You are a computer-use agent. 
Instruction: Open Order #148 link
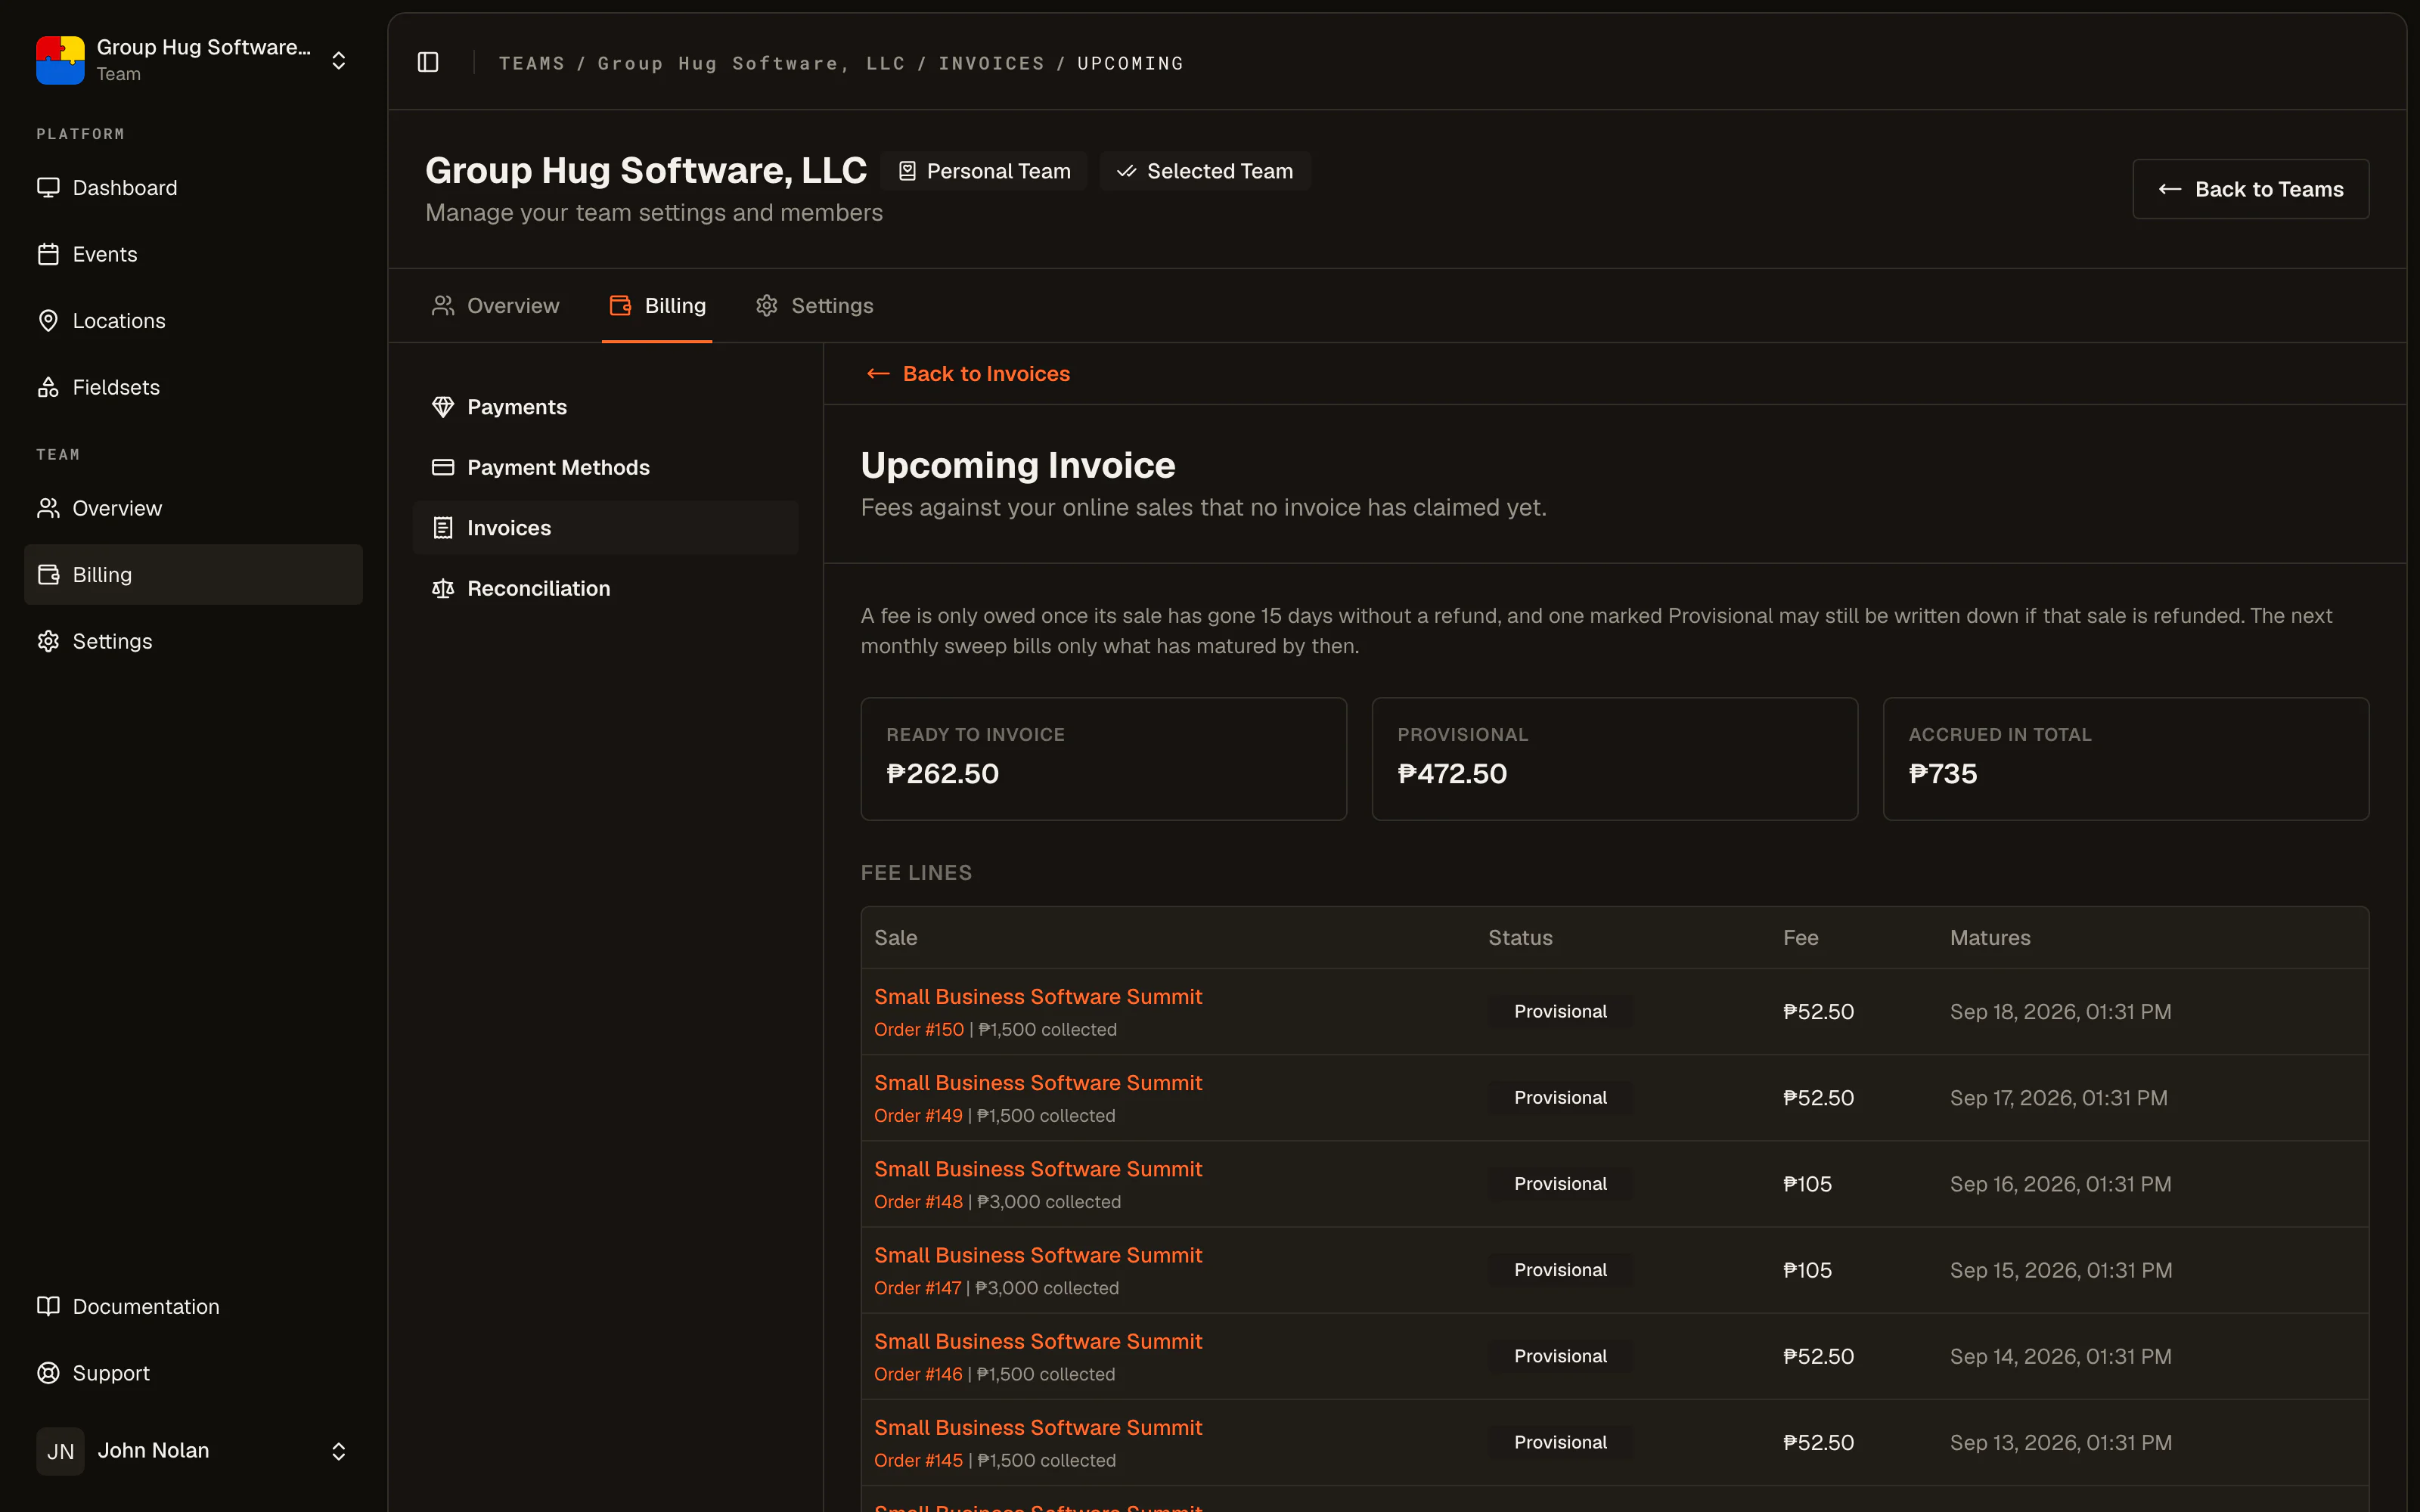coord(918,1201)
